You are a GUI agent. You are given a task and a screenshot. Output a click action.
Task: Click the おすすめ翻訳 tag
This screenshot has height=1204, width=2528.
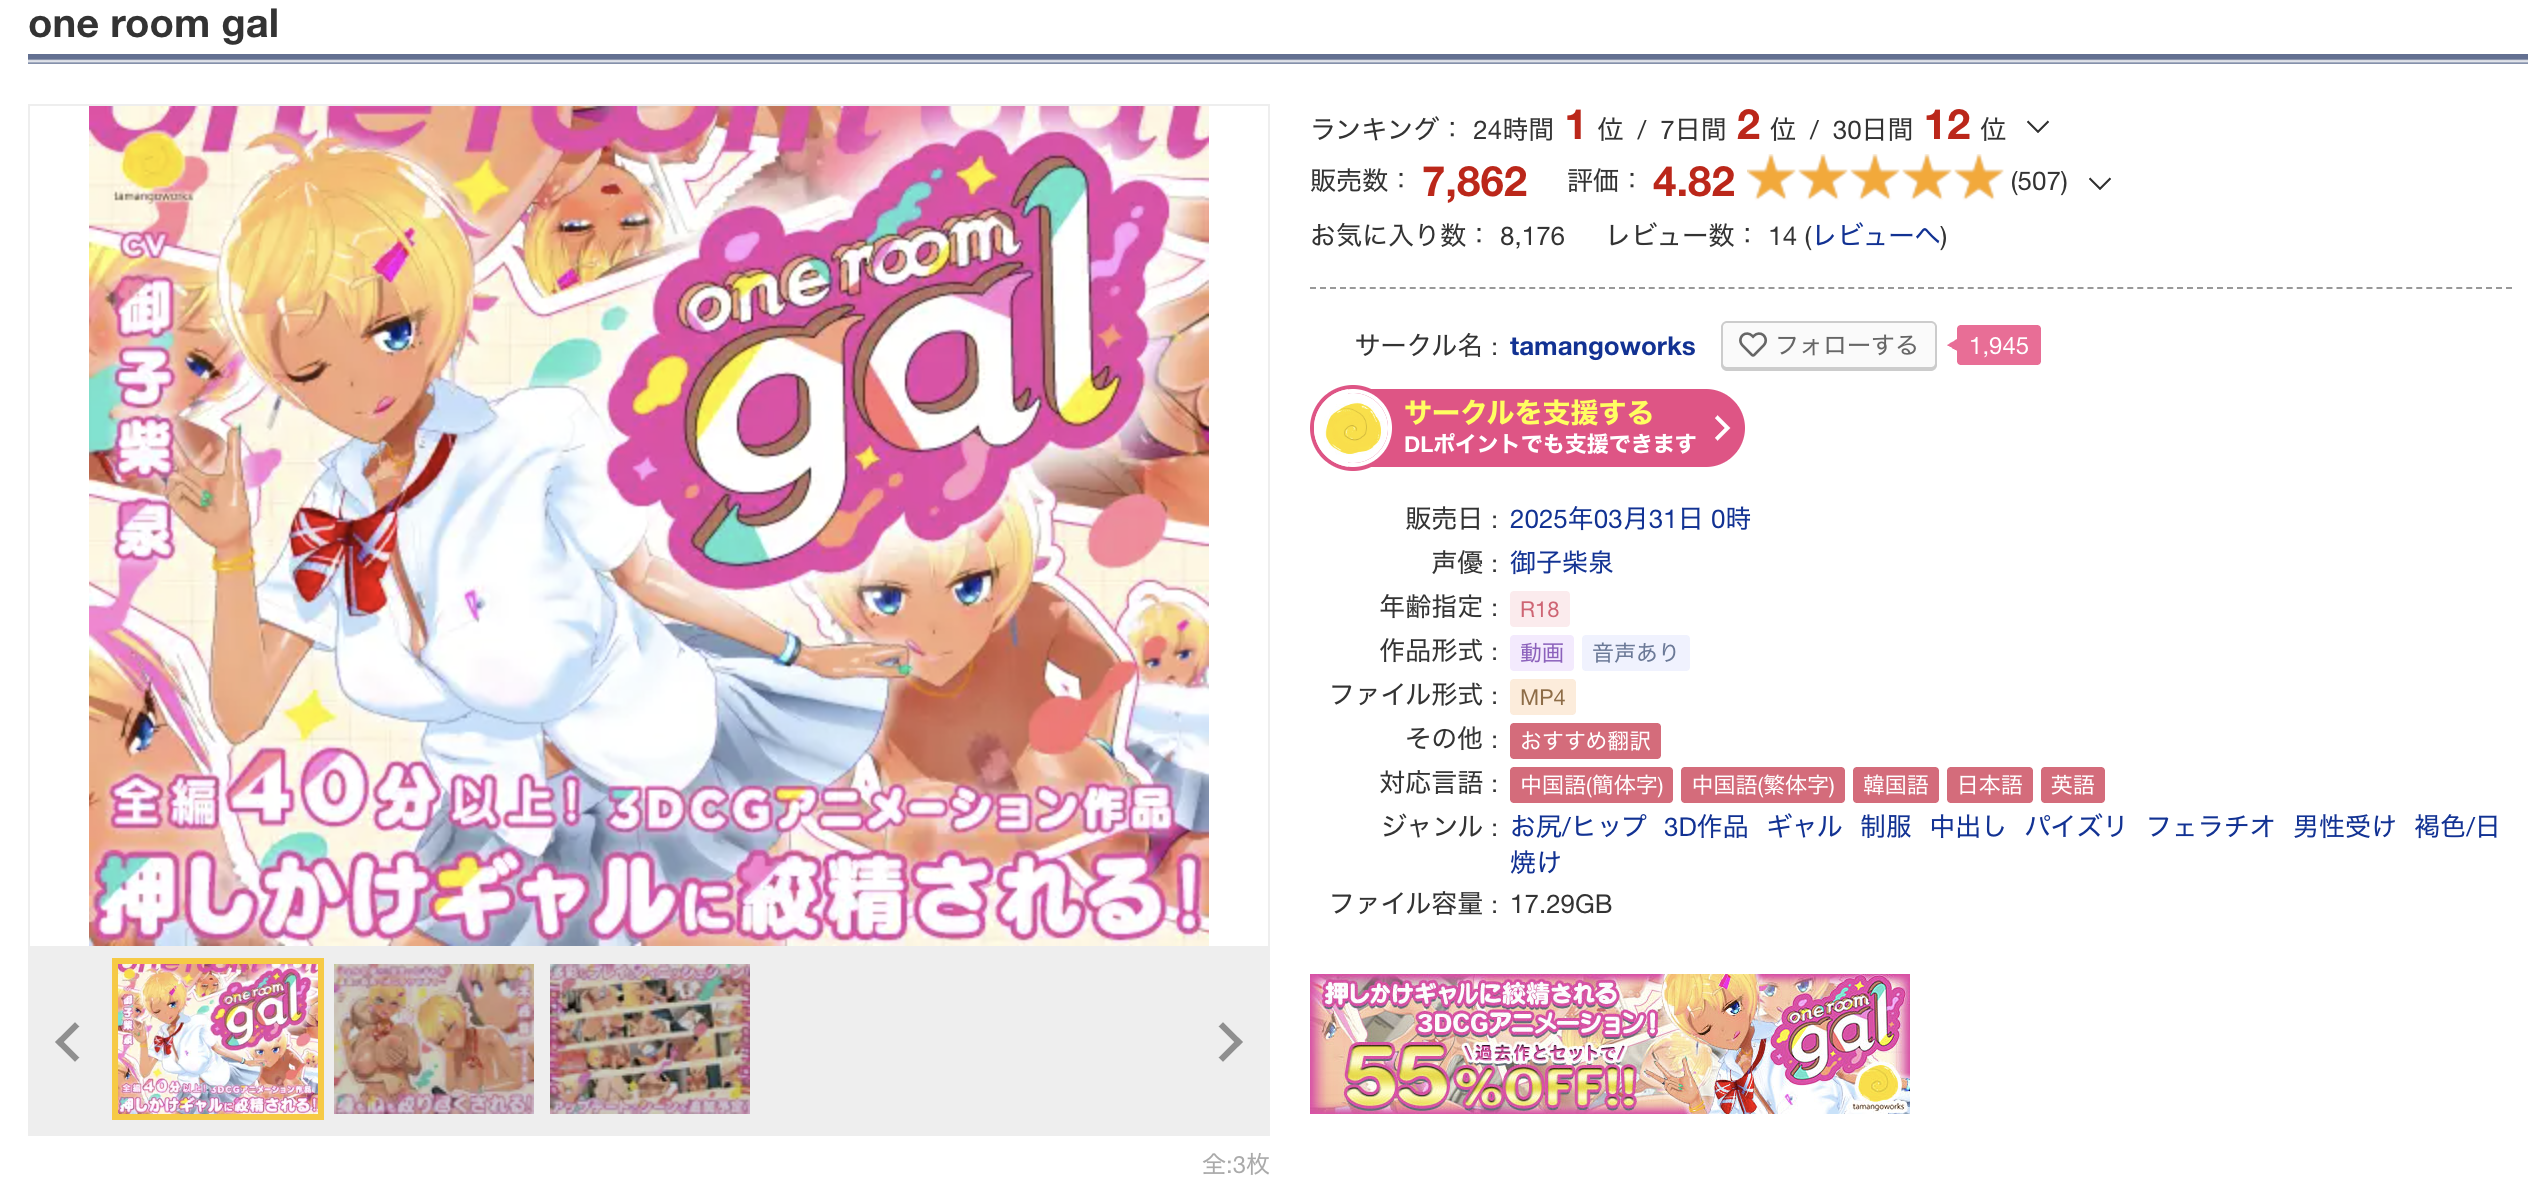(x=1585, y=741)
